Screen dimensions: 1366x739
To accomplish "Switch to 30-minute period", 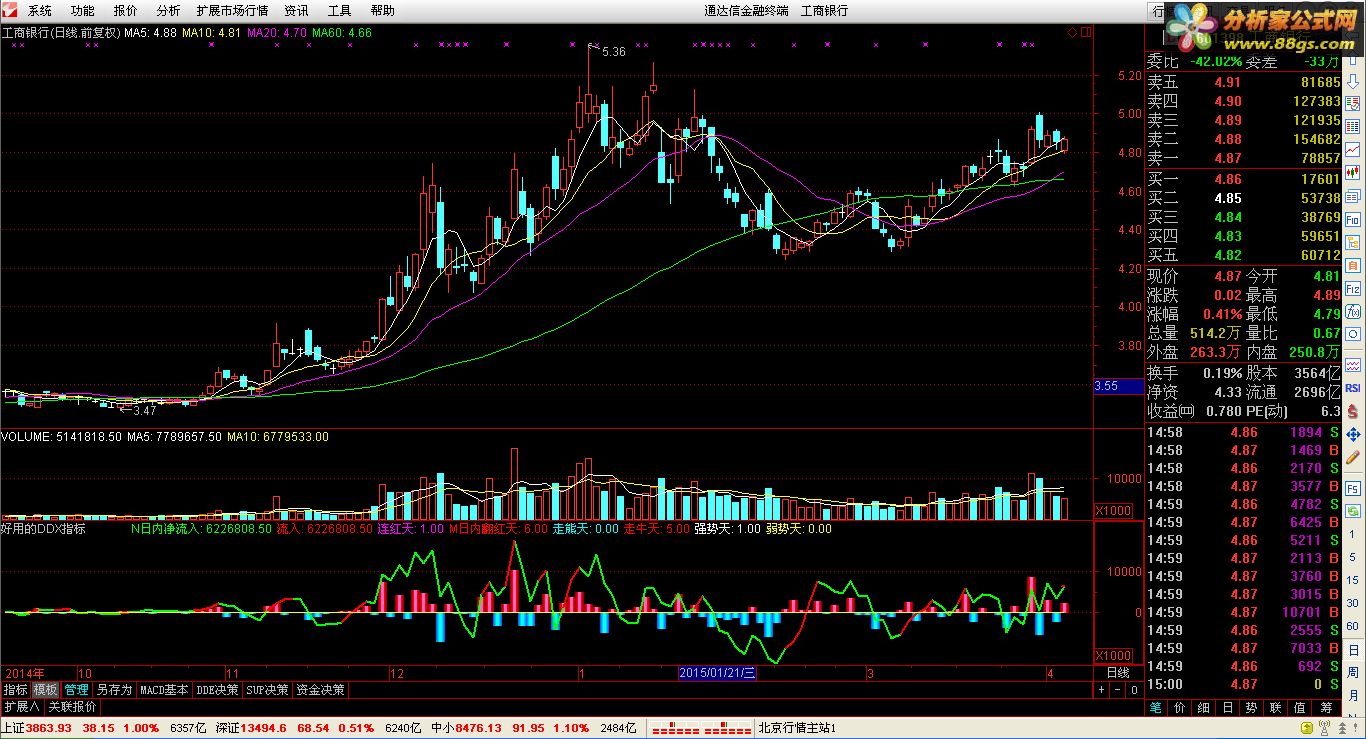I will point(1352,602).
